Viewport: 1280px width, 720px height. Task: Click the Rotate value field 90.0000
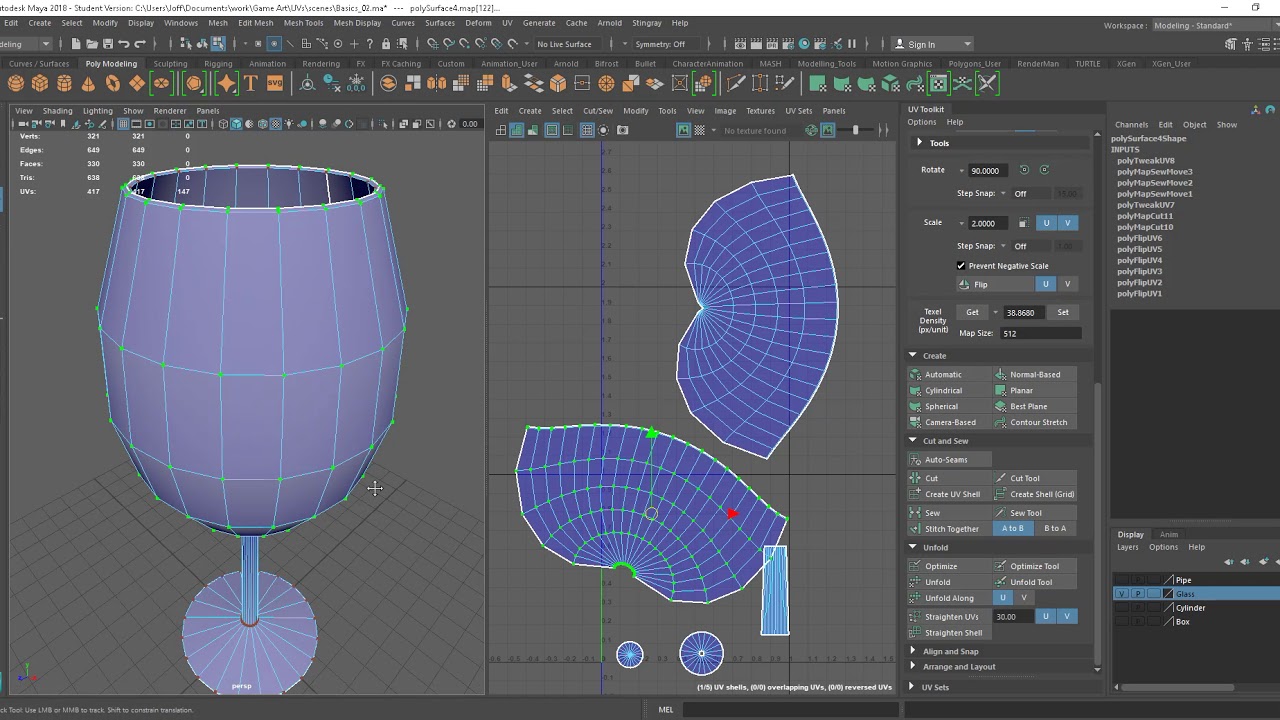click(x=990, y=171)
